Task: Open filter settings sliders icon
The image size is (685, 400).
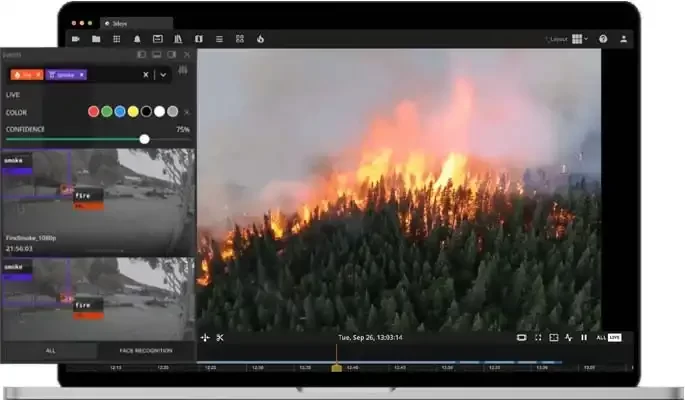Action: (x=183, y=70)
